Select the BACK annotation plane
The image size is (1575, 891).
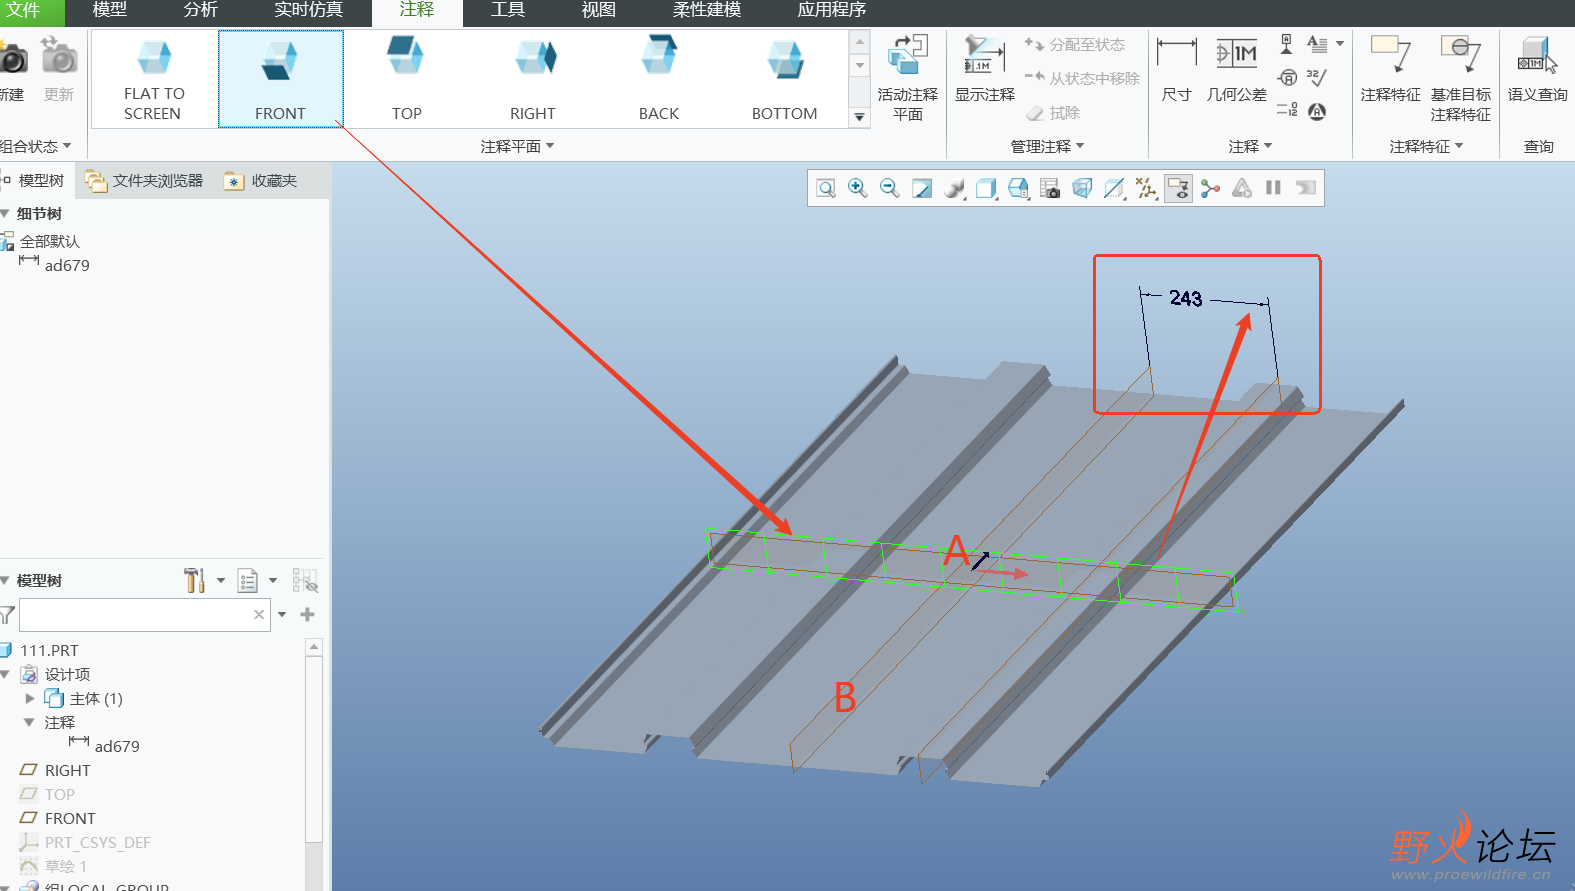[x=659, y=79]
